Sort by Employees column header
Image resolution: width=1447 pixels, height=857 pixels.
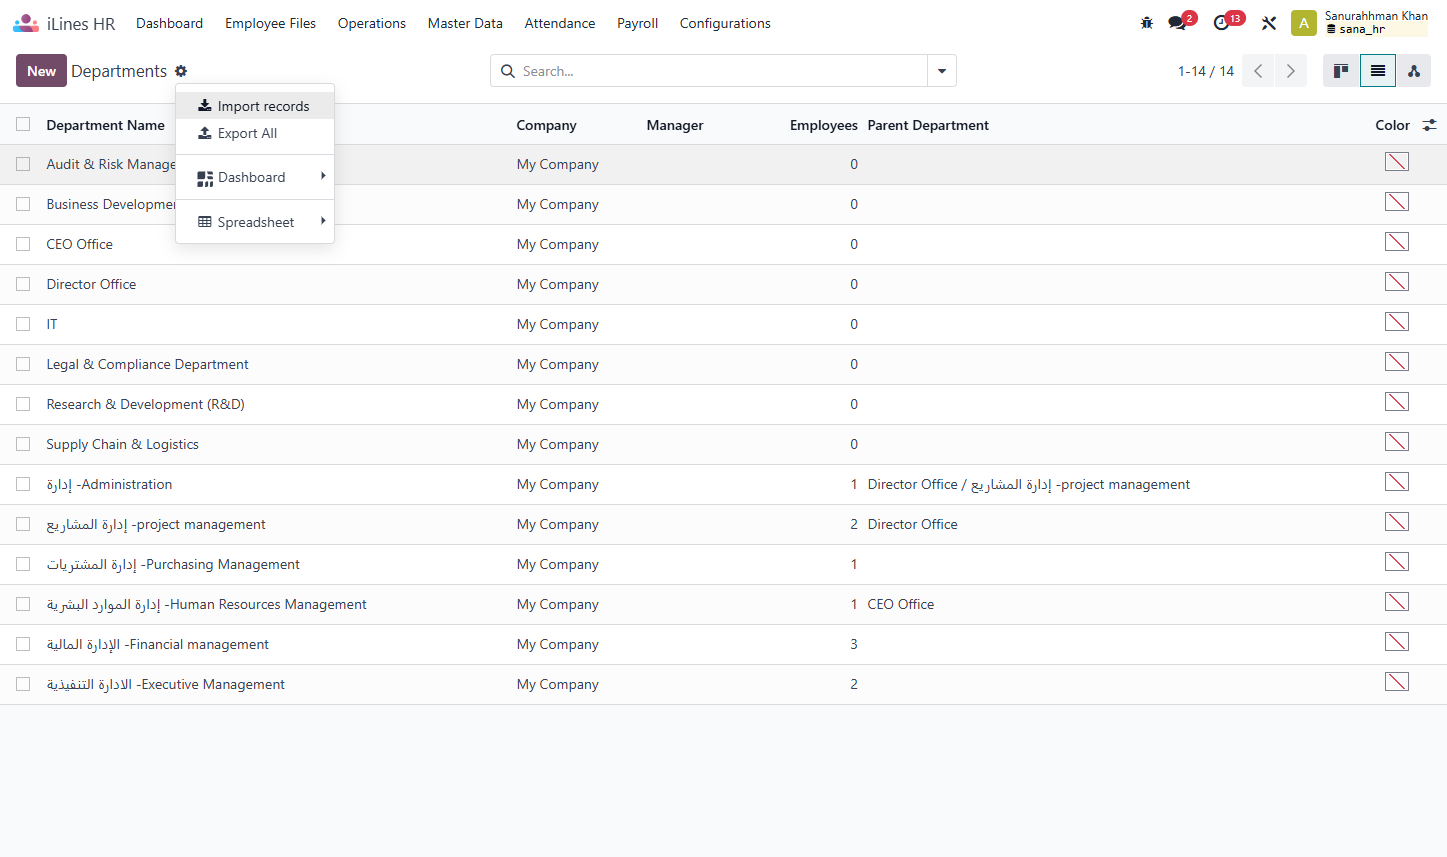pyautogui.click(x=824, y=125)
